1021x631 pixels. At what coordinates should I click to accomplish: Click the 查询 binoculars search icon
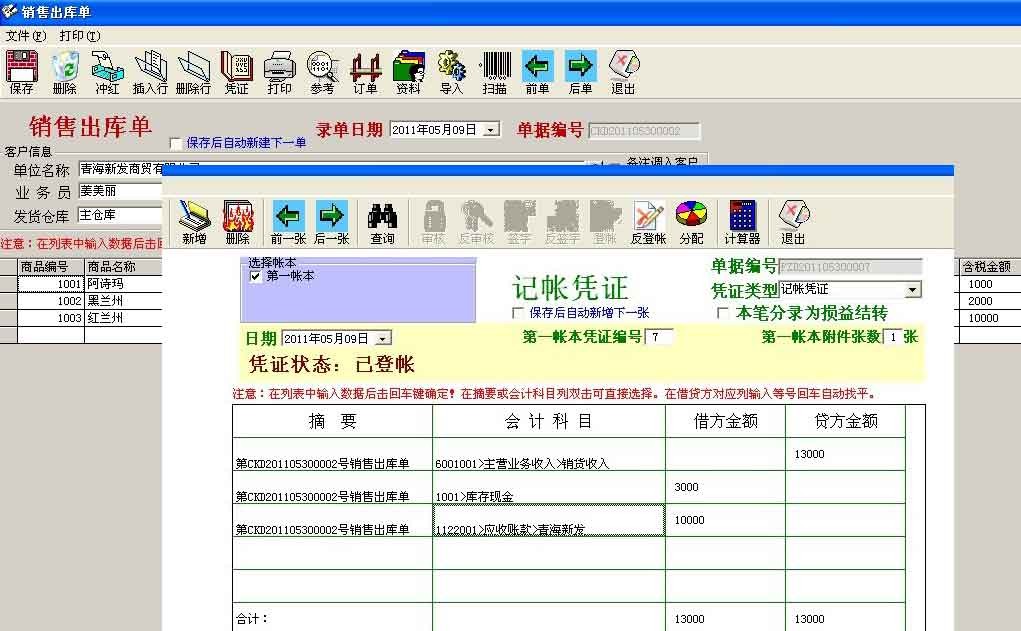coord(382,220)
